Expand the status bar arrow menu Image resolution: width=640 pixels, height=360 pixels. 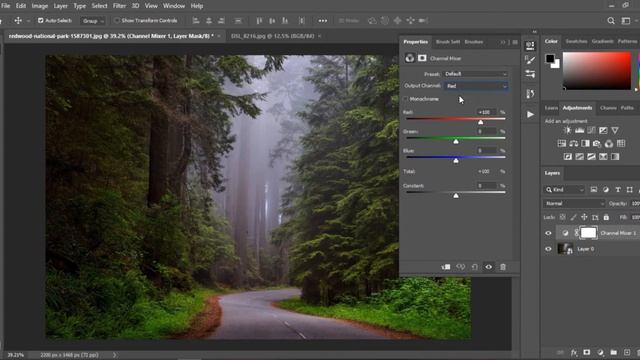(x=115, y=355)
